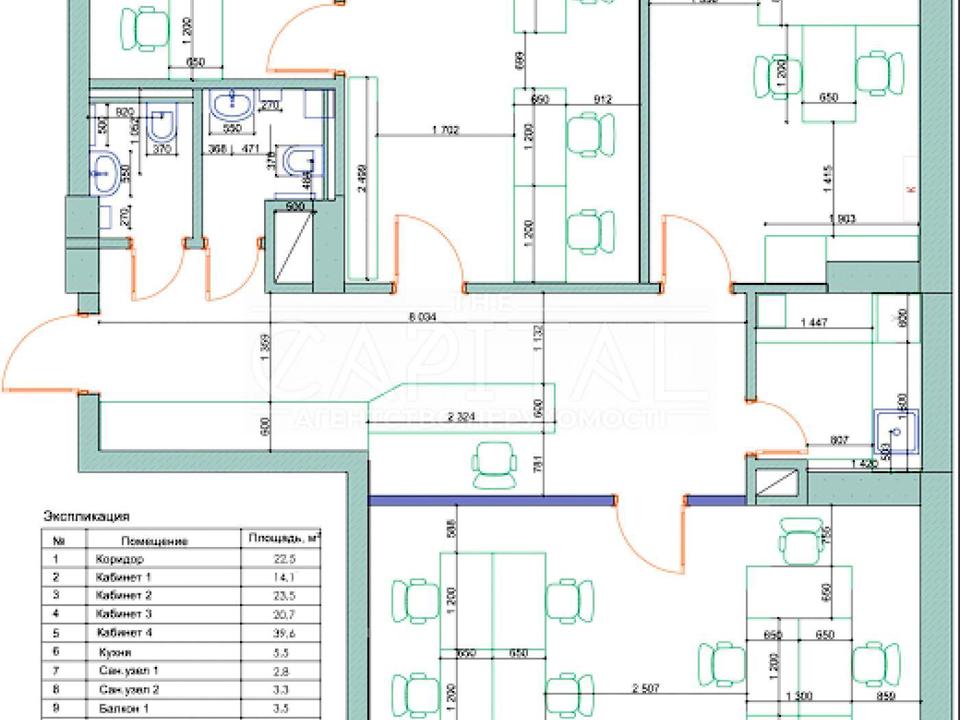
Task: Click the Площадь, м² column header
Action: (284, 539)
